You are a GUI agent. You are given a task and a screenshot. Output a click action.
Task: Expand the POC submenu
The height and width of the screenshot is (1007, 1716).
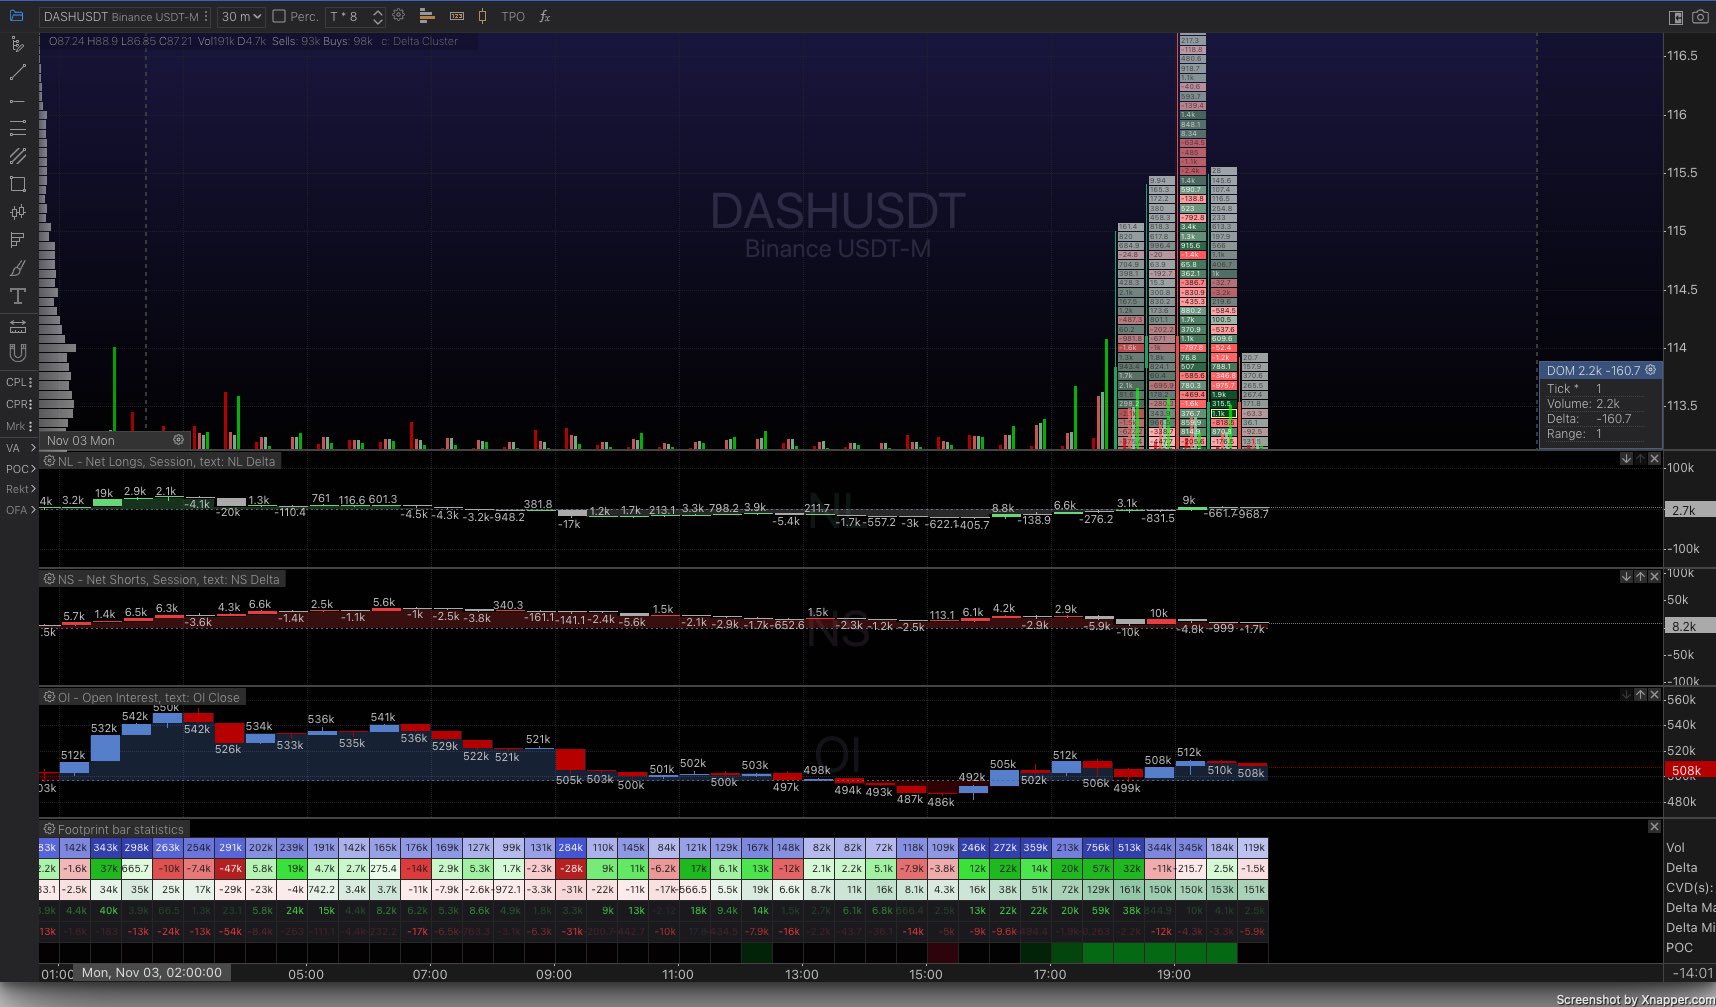click(x=33, y=469)
